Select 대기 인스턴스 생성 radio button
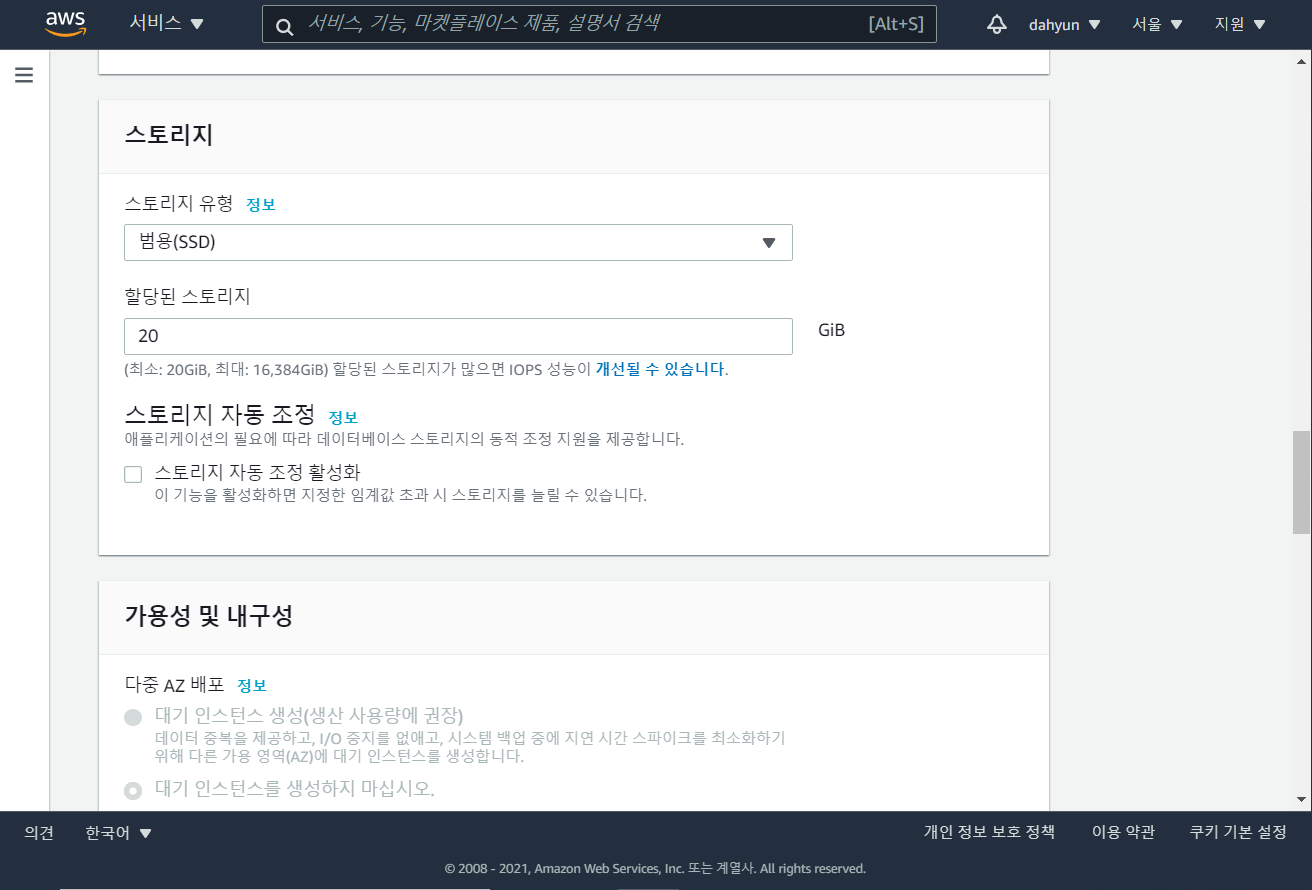Image resolution: width=1312 pixels, height=890 pixels. point(133,717)
